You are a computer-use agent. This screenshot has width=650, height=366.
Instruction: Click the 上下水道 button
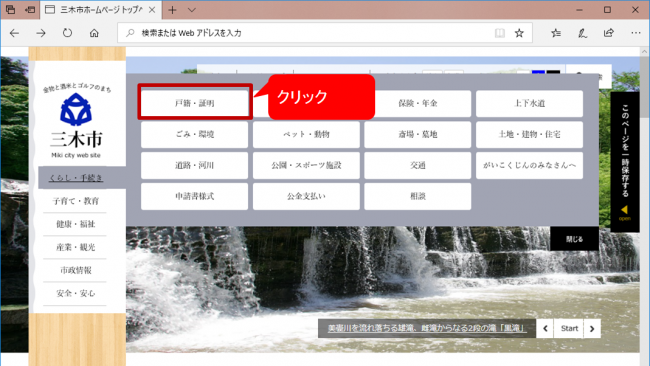point(529,103)
